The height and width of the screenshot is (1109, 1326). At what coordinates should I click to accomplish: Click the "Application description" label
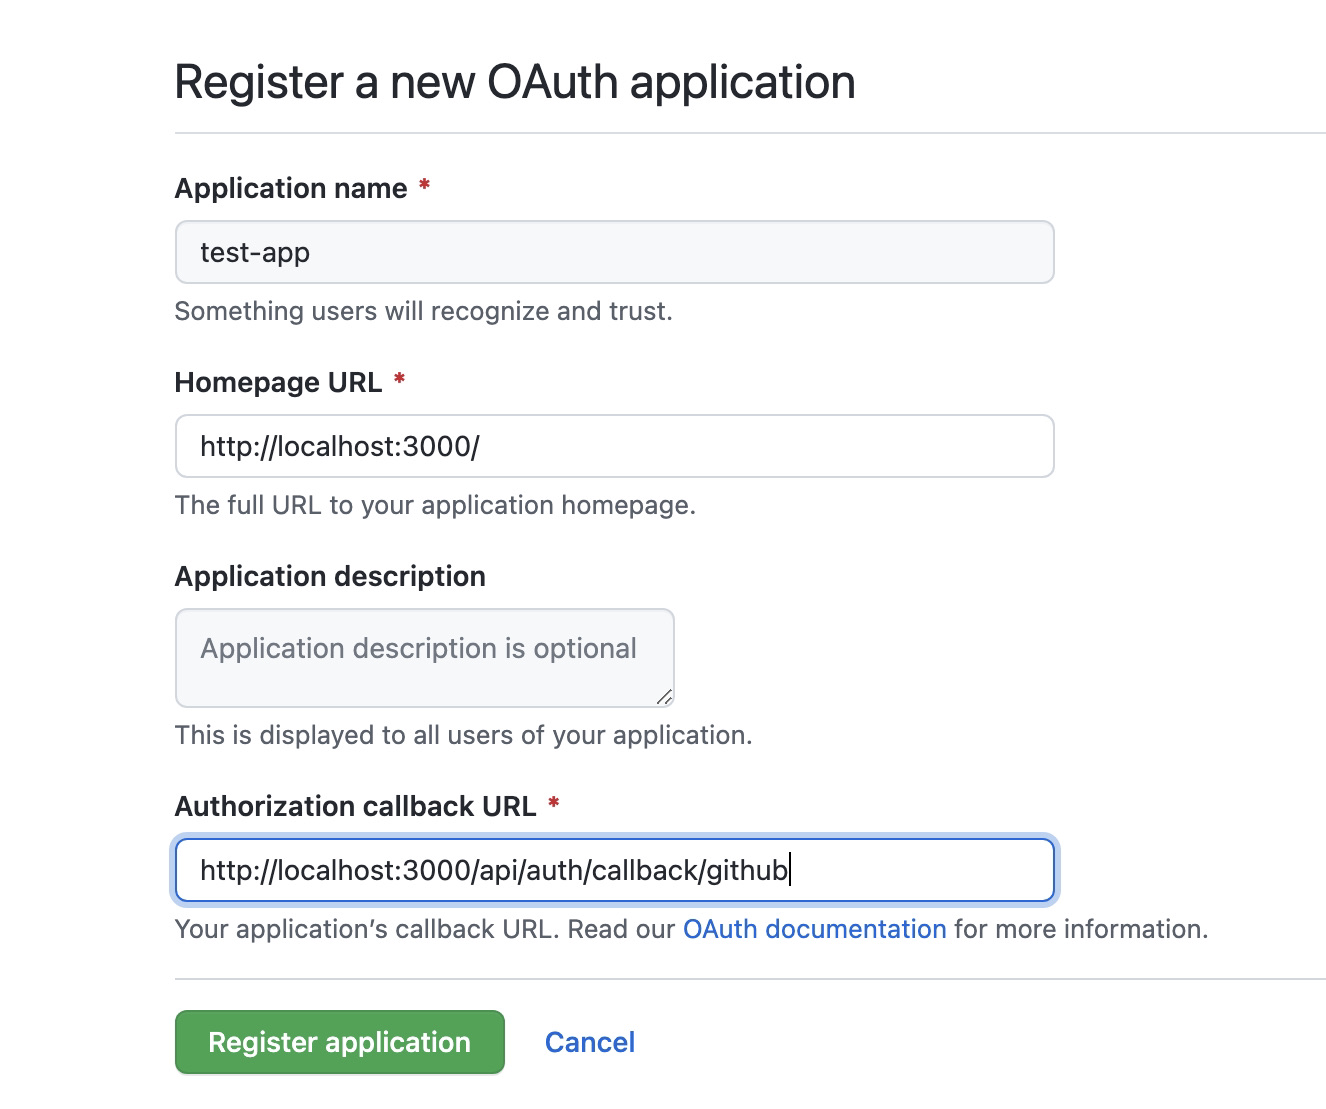tap(330, 576)
